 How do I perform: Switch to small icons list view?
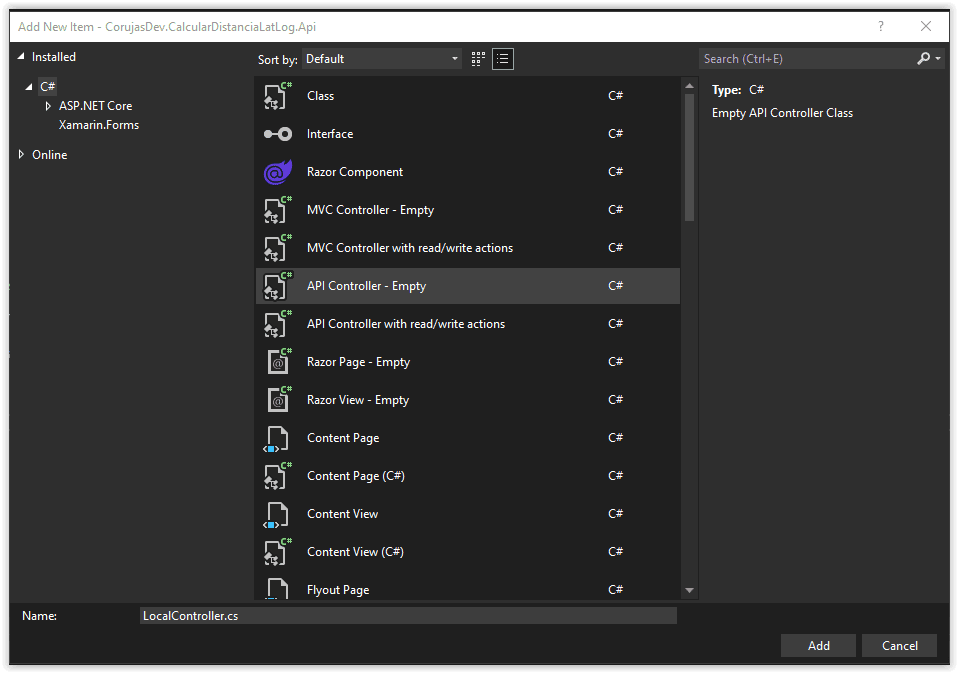click(503, 59)
